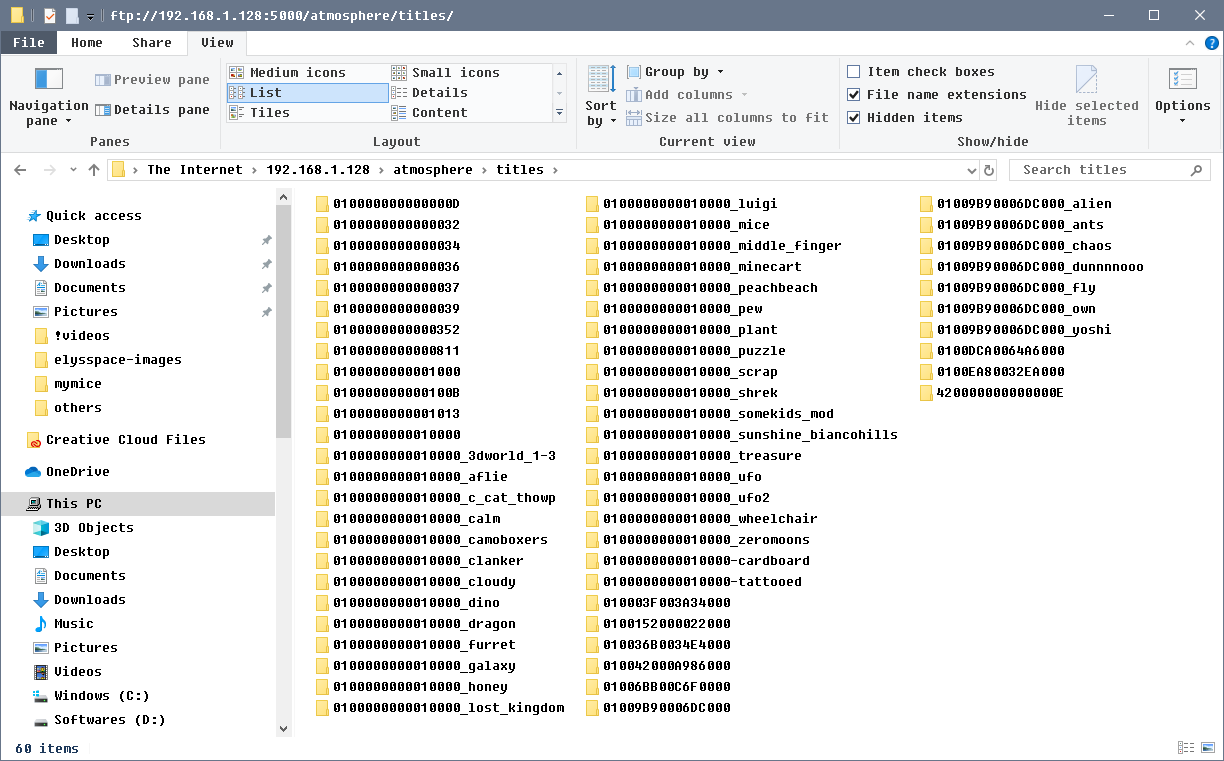Image resolution: width=1224 pixels, height=761 pixels.
Task: Refresh the titles folder view
Action: [988, 169]
